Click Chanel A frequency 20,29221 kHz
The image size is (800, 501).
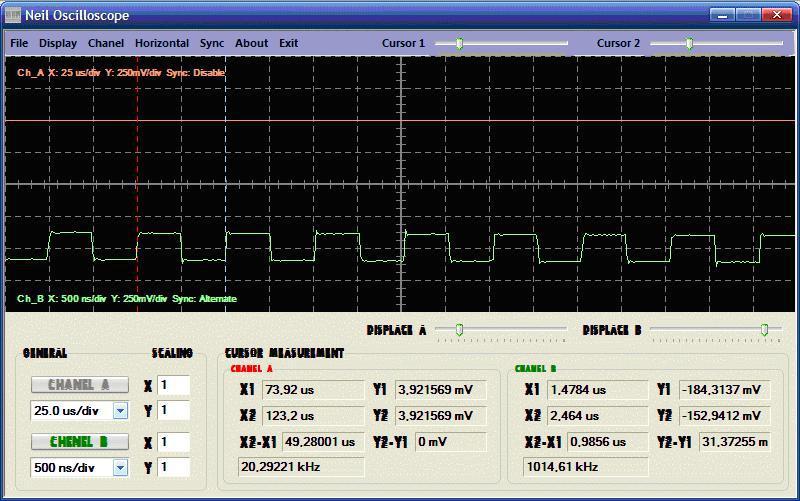pos(301,467)
